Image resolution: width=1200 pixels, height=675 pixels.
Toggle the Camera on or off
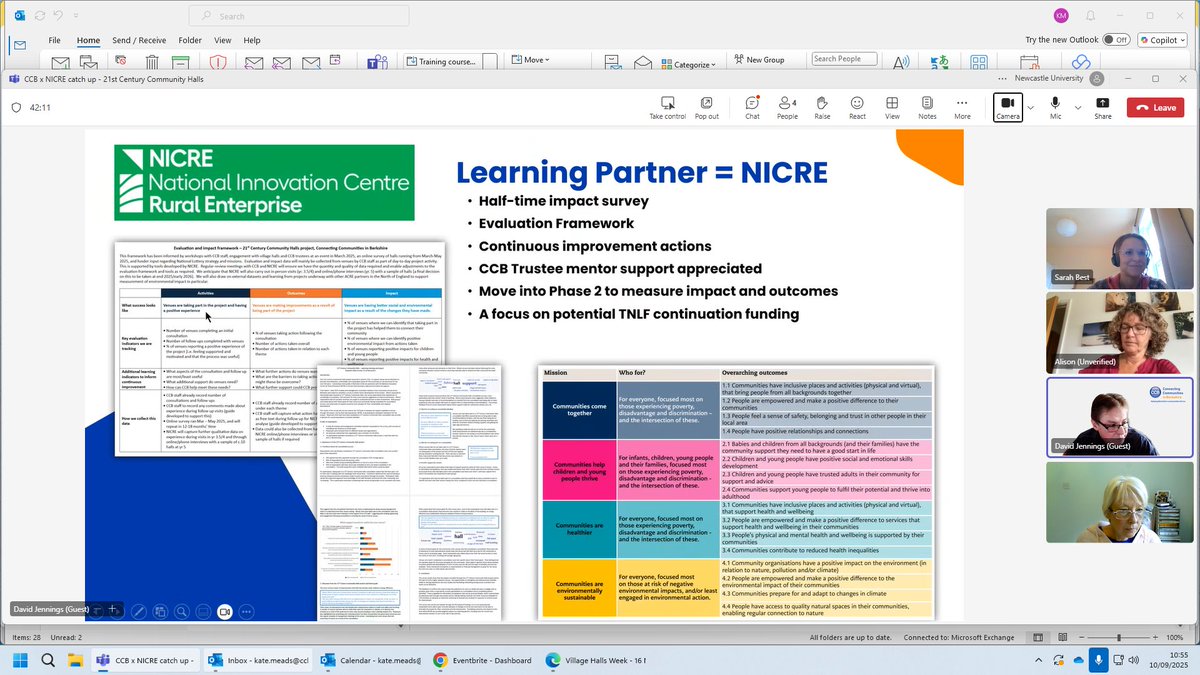1008,108
